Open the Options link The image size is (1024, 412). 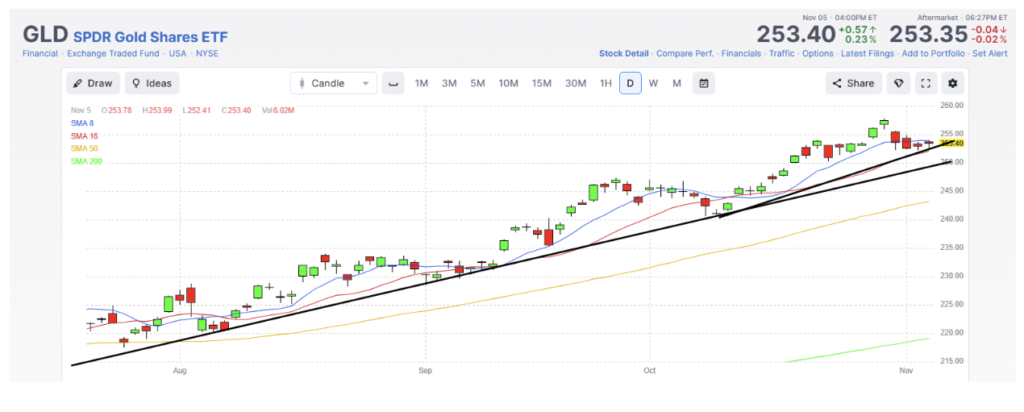click(x=818, y=54)
